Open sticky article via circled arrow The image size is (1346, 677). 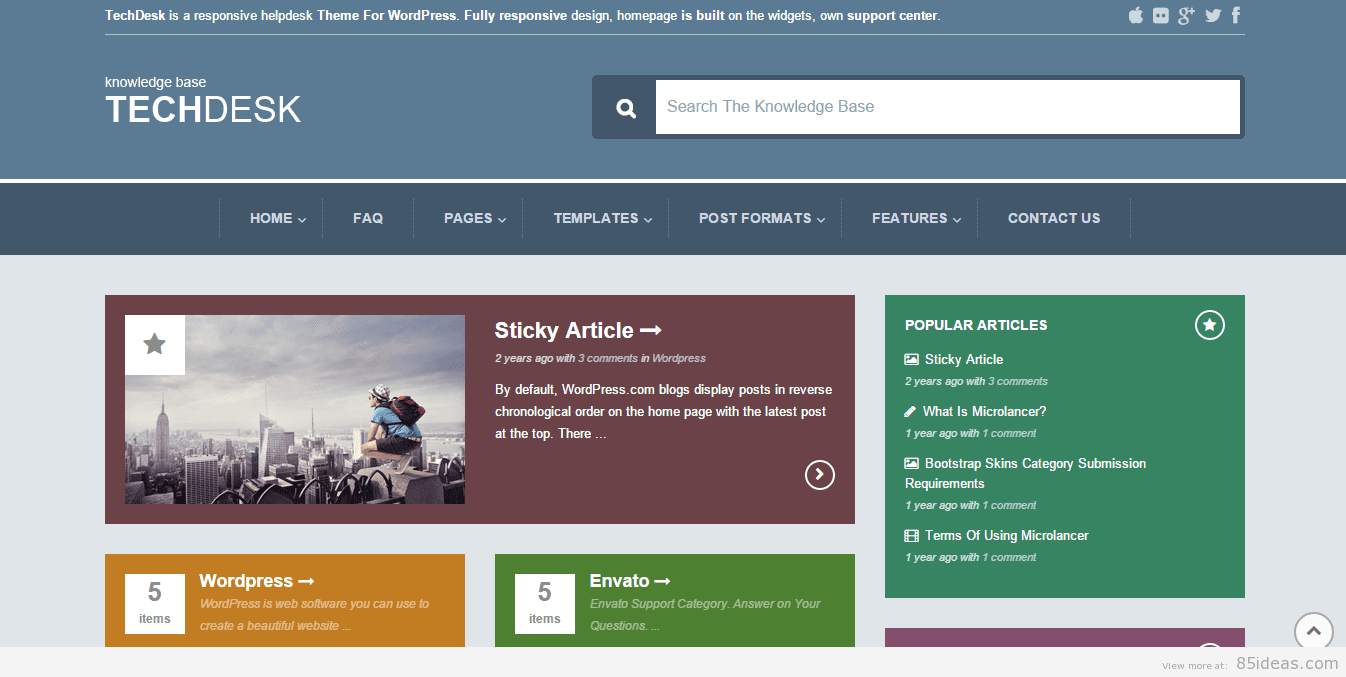pos(820,475)
